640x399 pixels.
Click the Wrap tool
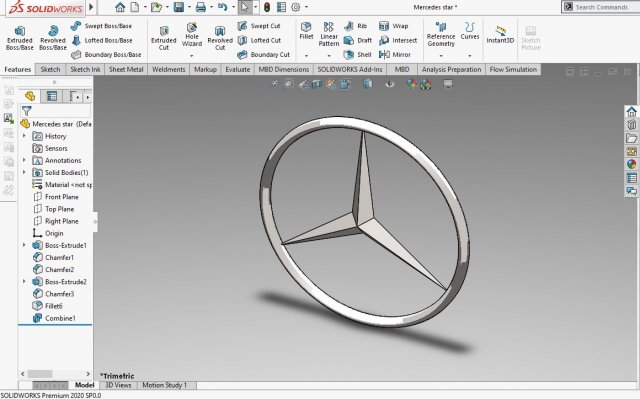(x=393, y=26)
